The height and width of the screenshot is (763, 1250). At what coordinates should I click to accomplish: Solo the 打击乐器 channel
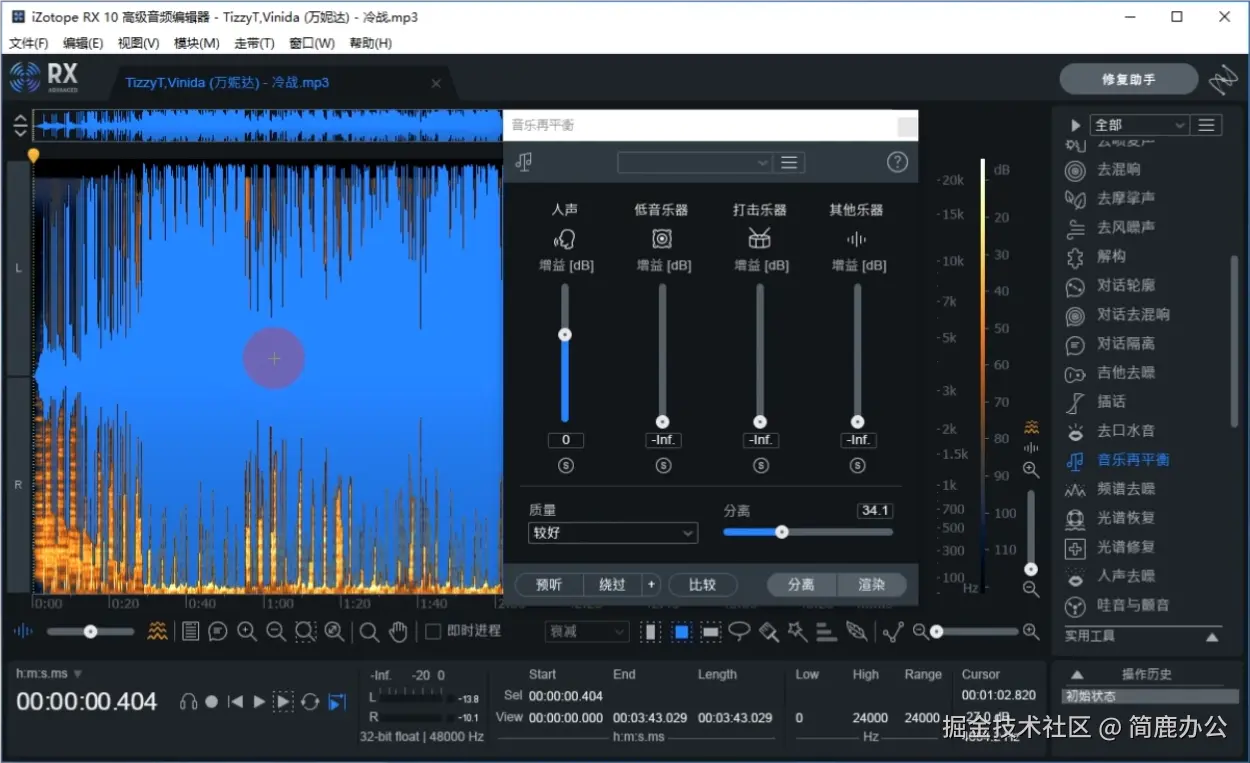pos(760,466)
